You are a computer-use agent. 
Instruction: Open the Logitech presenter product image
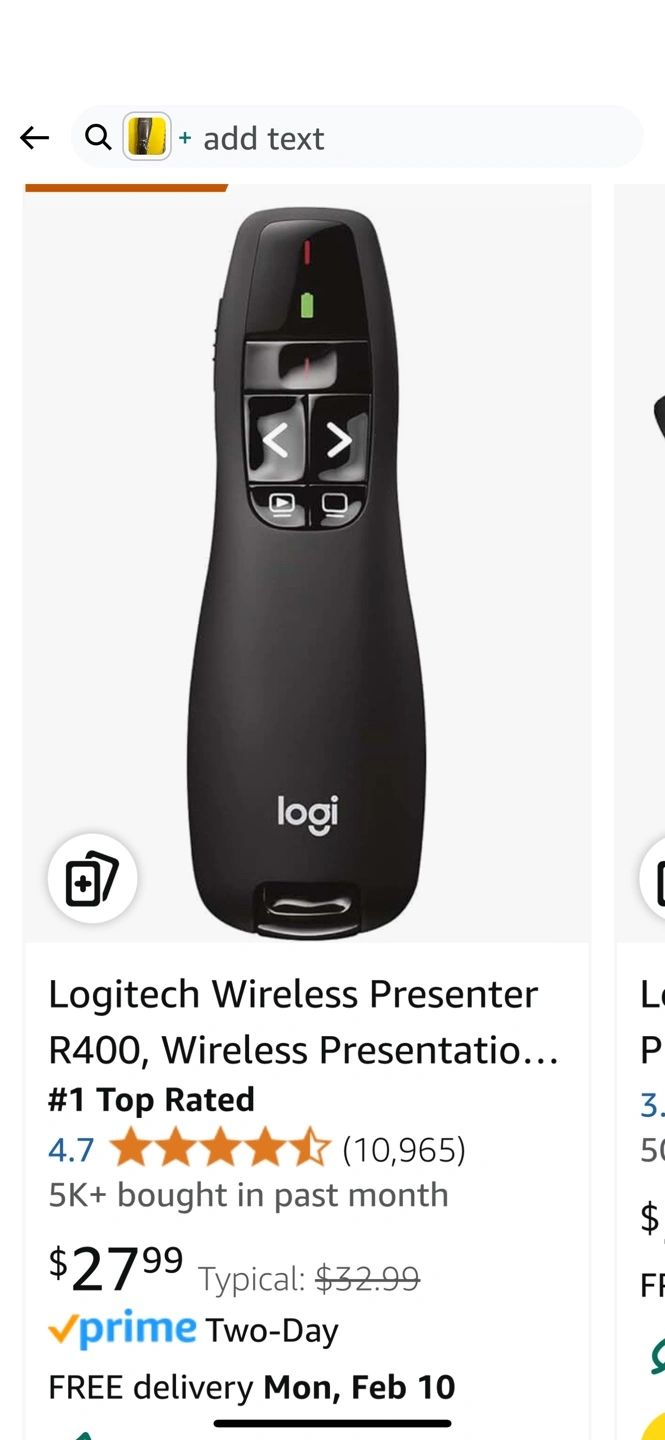(307, 563)
